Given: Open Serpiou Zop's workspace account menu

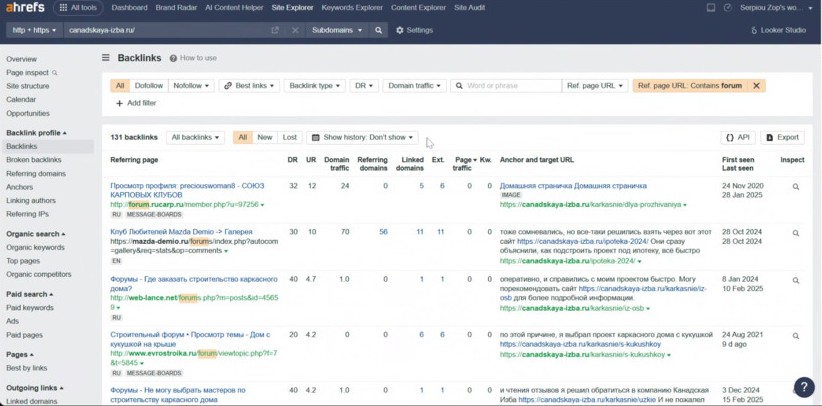Looking at the screenshot, I should pyautogui.click(x=777, y=8).
